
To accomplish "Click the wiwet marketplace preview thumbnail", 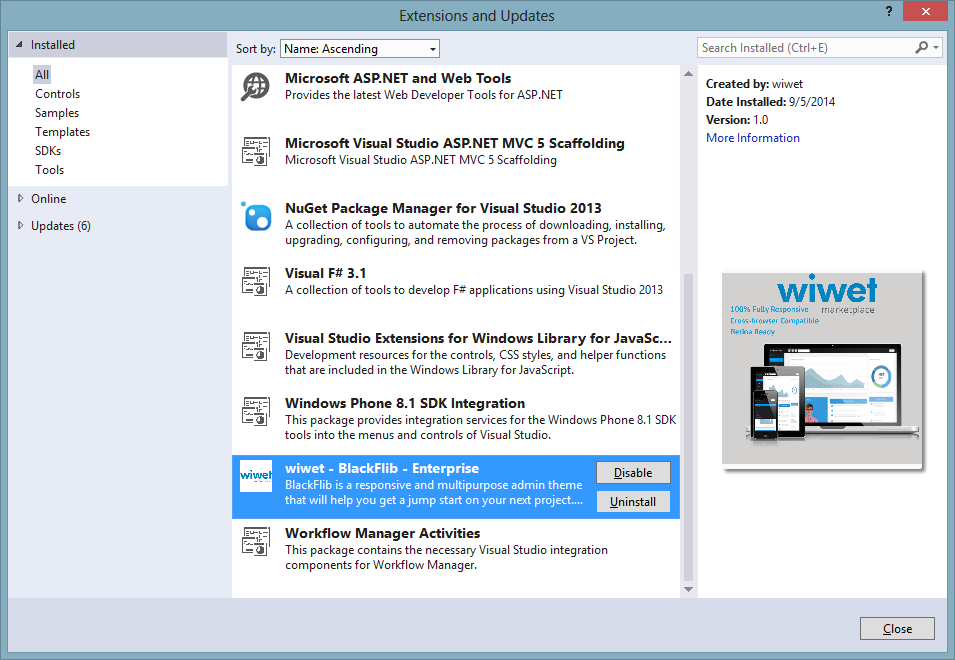I will click(822, 369).
